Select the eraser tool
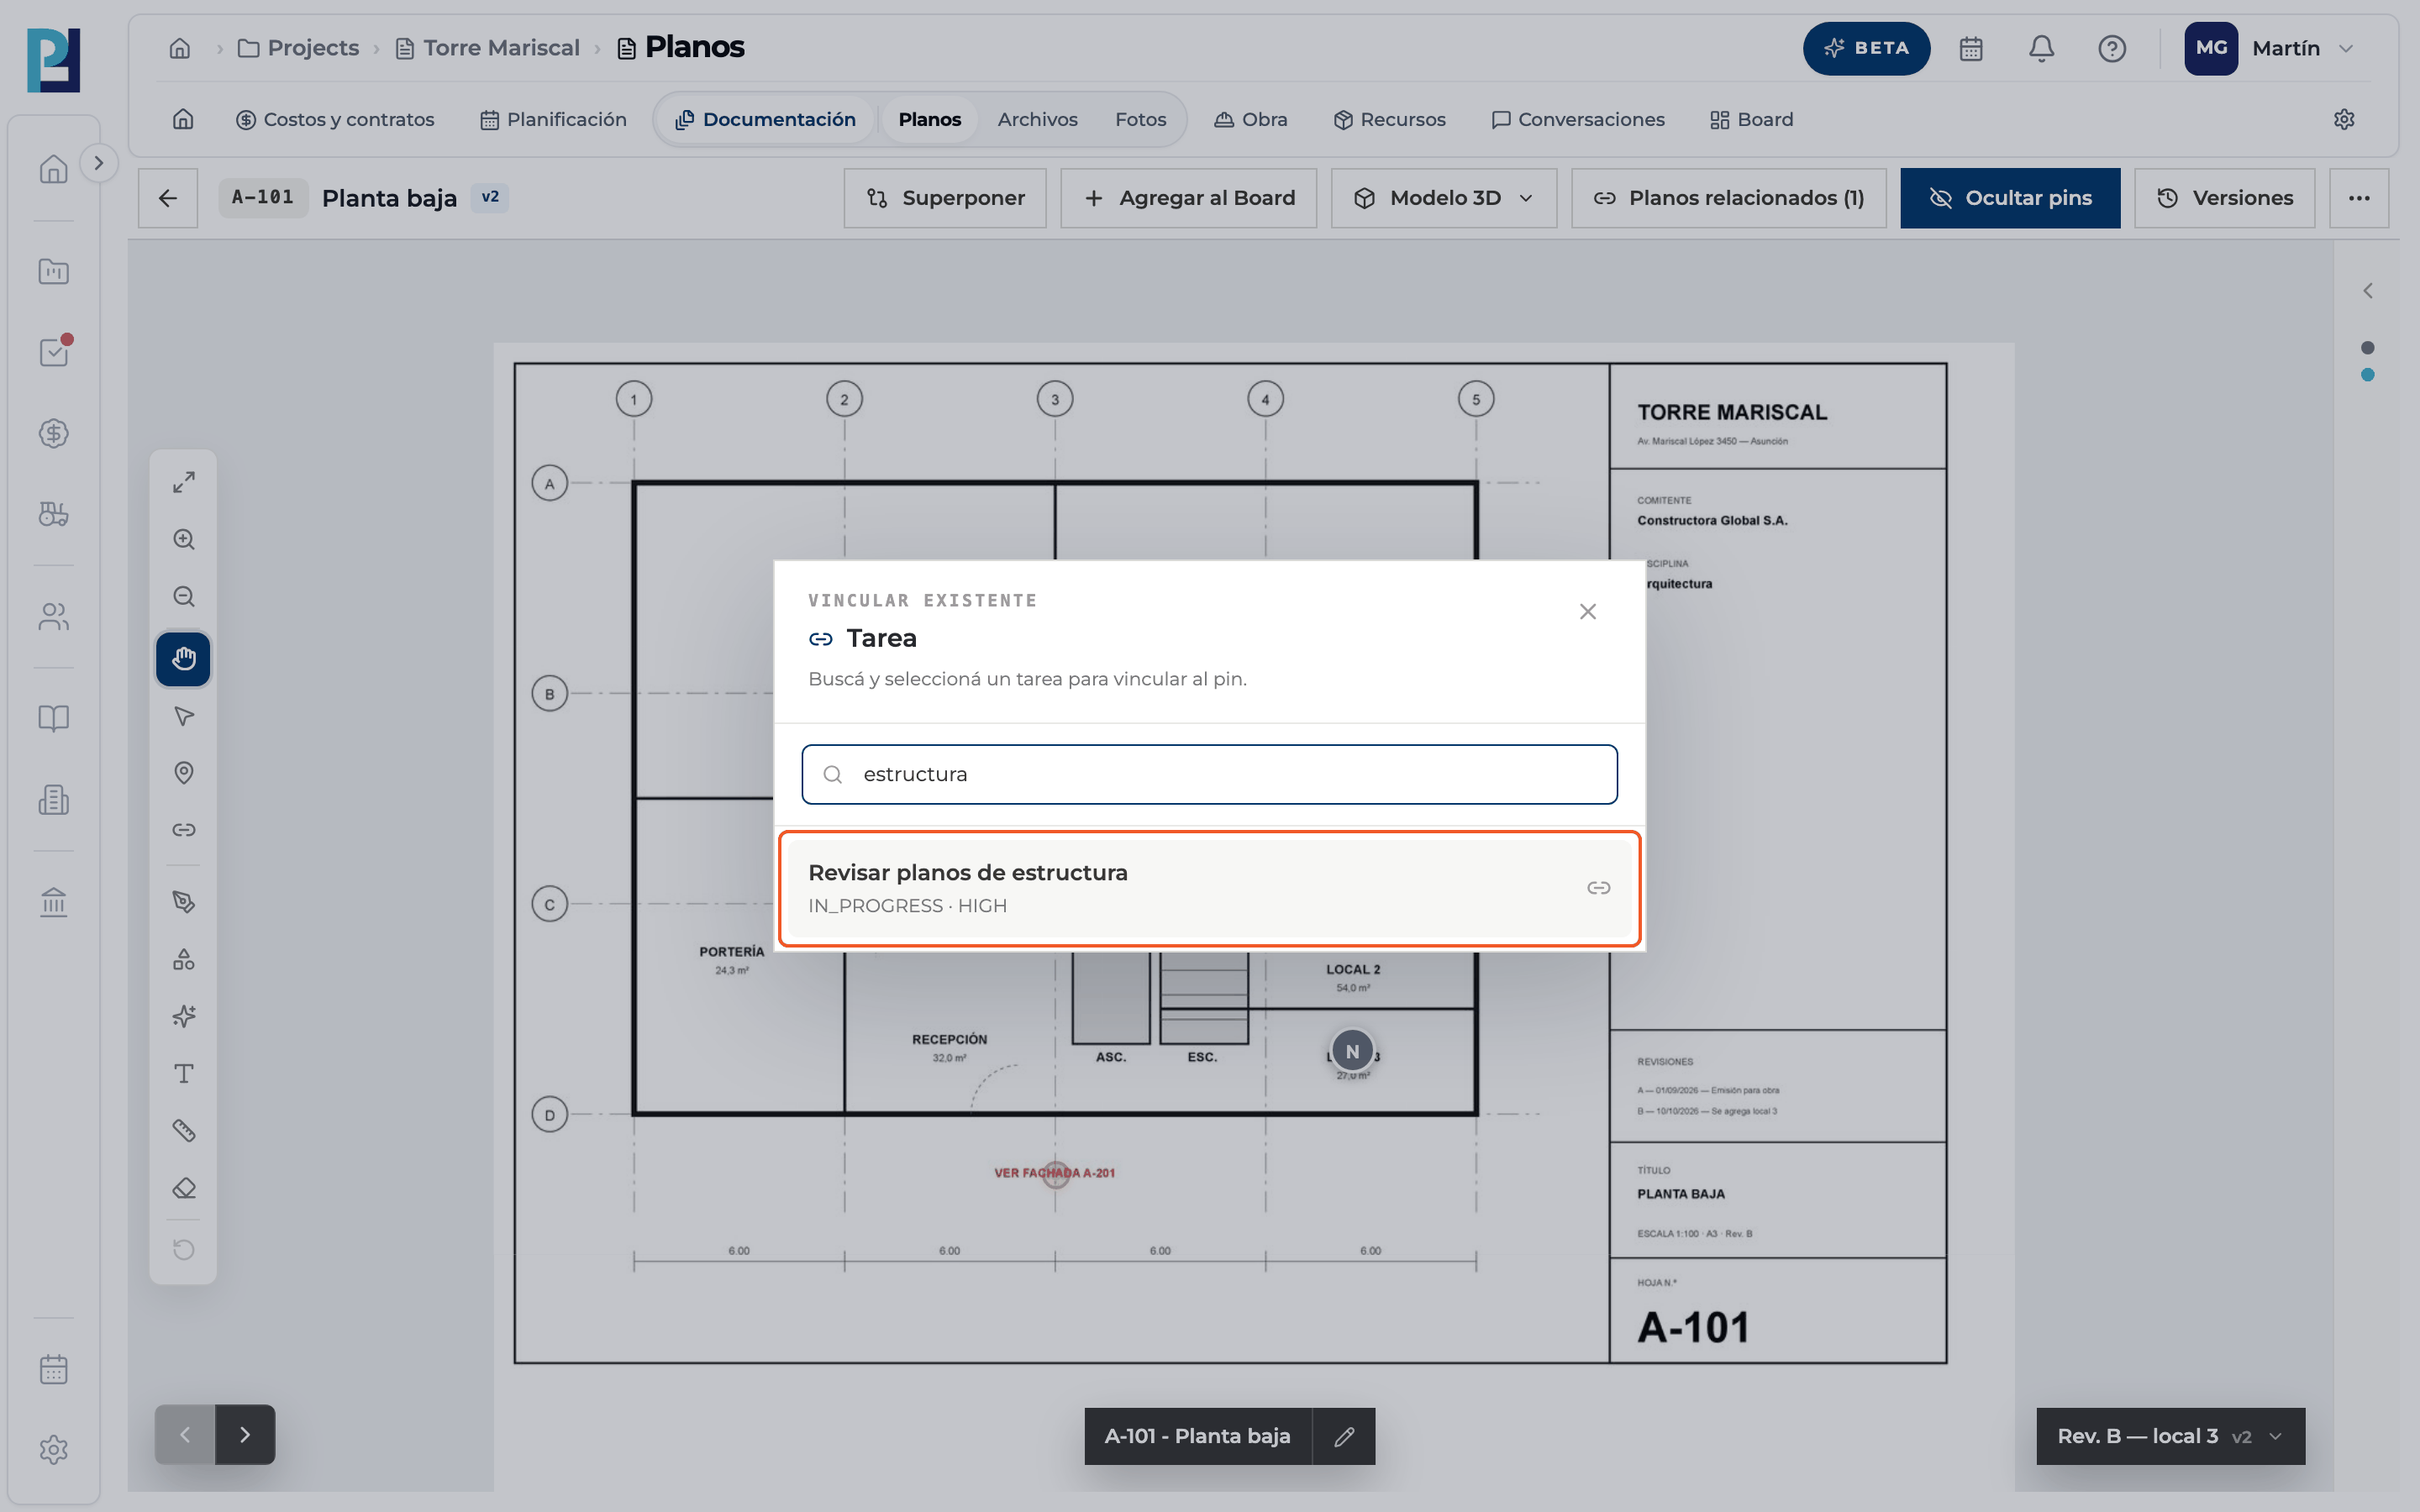The image size is (2420, 1512). click(x=183, y=1188)
